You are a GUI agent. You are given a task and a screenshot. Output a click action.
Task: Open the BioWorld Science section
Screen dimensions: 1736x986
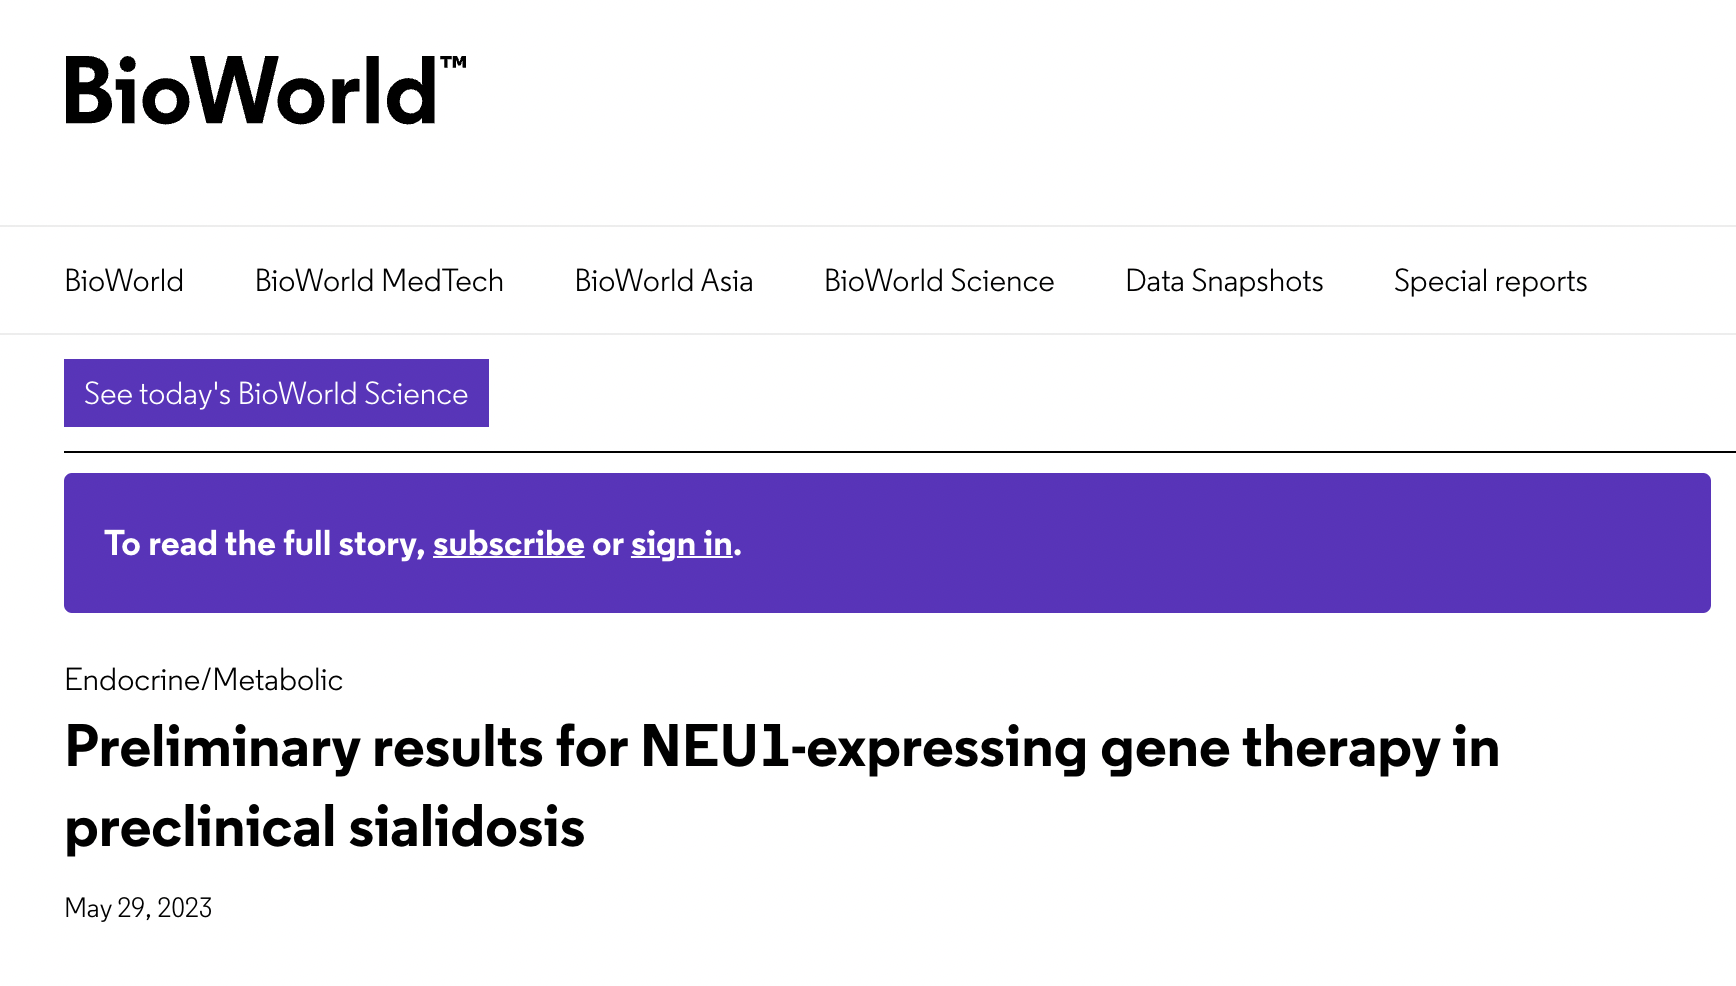[938, 281]
